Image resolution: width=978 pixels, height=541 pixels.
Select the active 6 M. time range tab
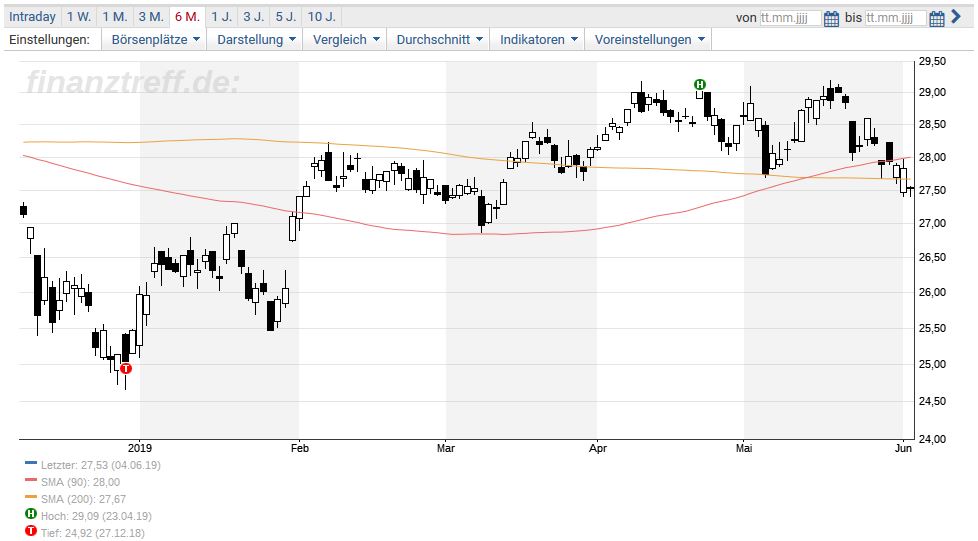pyautogui.click(x=187, y=17)
